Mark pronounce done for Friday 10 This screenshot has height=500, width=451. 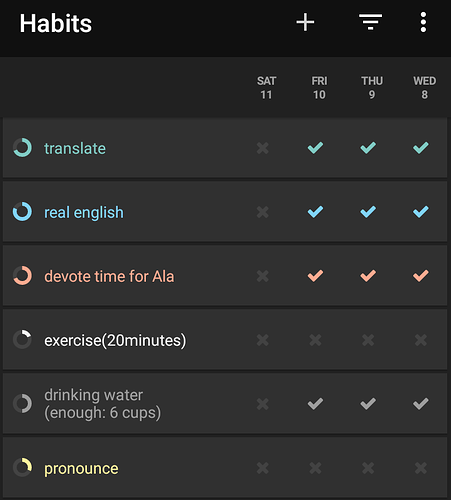tap(315, 468)
